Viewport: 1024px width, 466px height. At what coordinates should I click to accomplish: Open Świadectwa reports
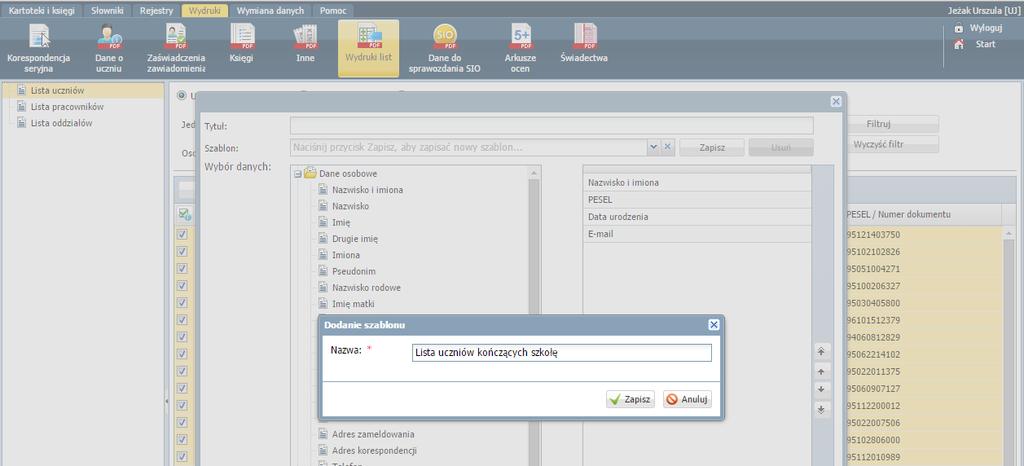pos(584,44)
